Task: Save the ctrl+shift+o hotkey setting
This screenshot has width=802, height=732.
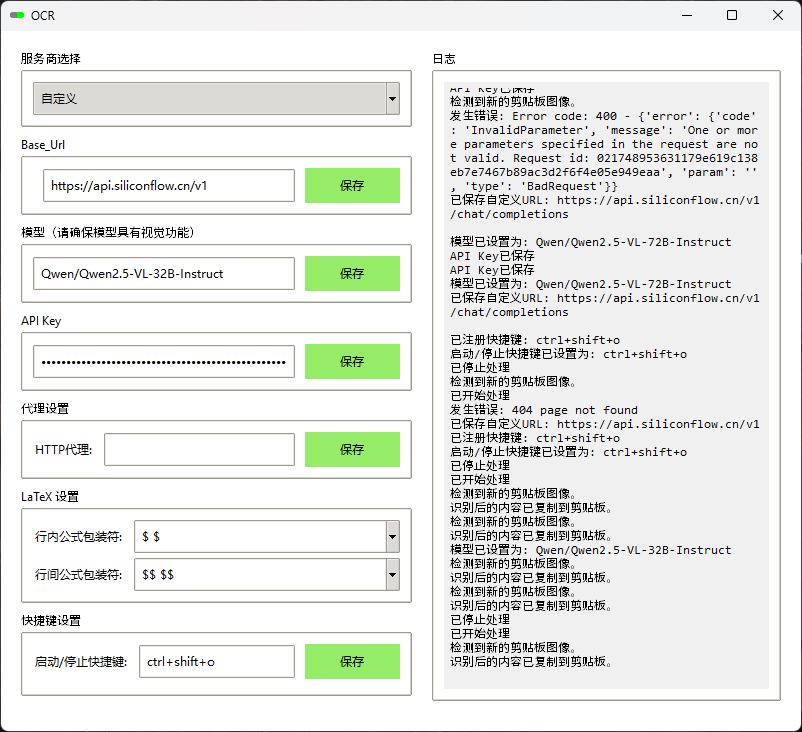Action: coord(352,662)
